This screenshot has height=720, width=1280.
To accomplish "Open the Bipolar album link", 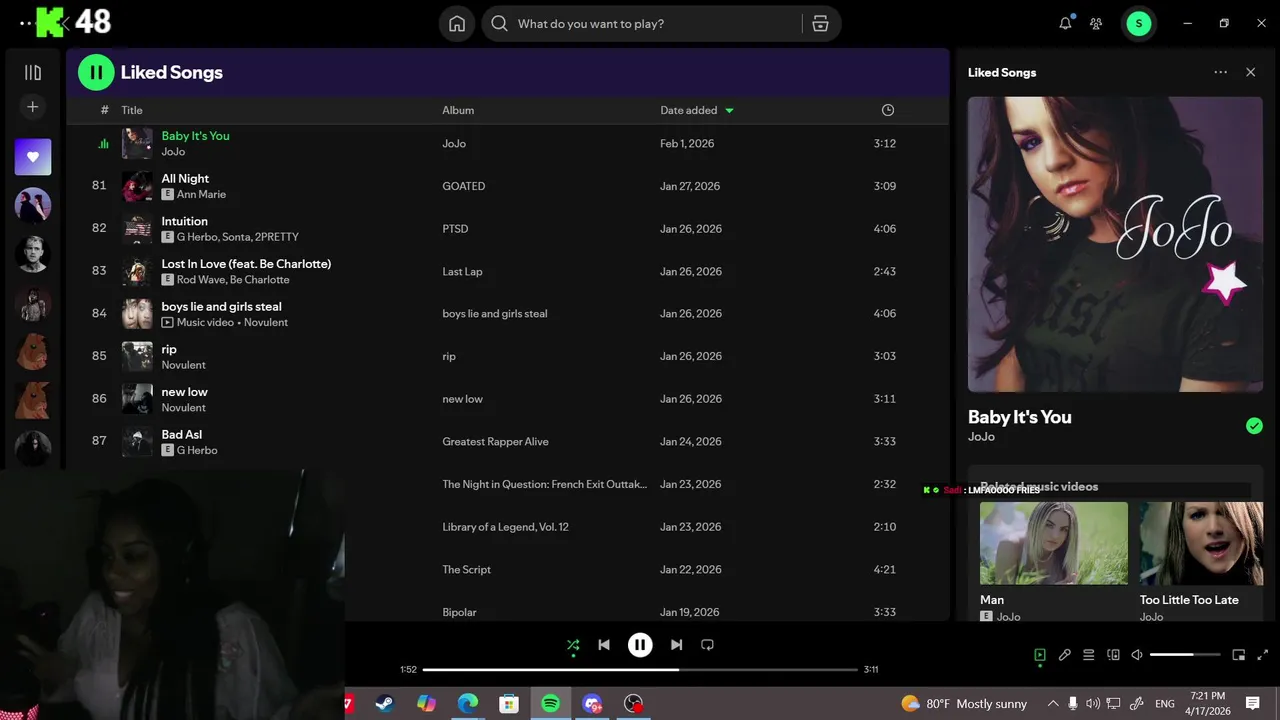I will (459, 612).
